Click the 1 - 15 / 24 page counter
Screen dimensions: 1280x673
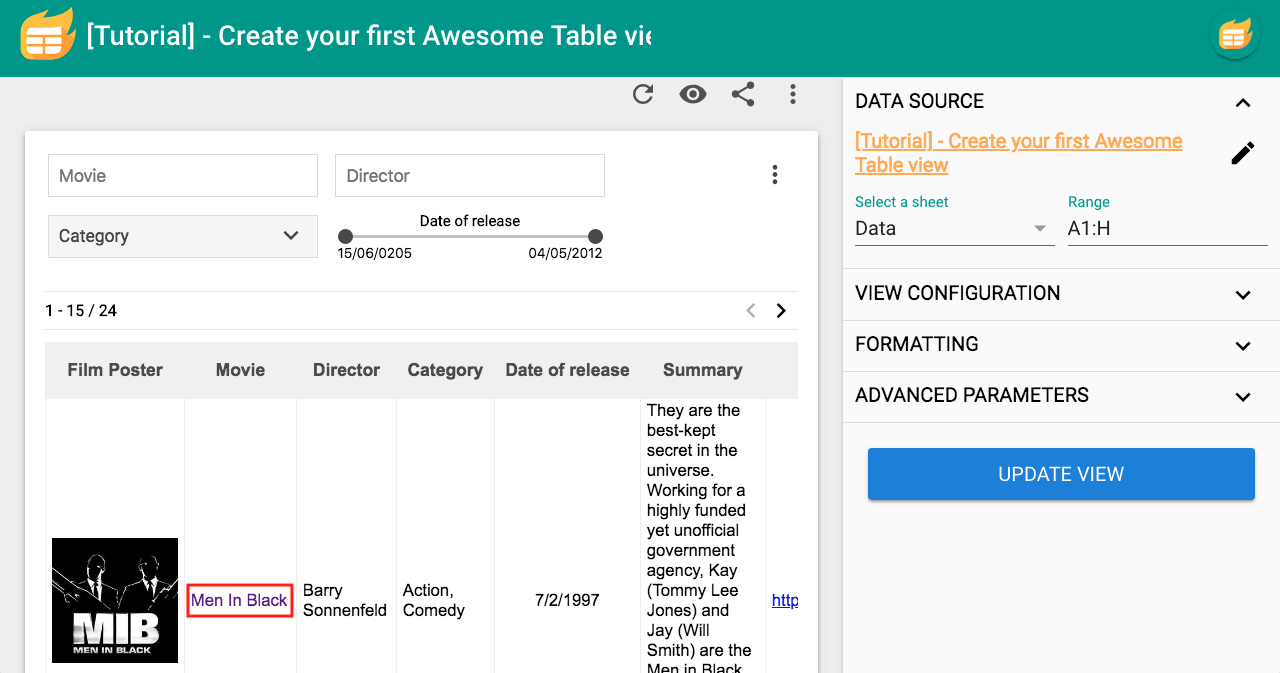[x=81, y=311]
